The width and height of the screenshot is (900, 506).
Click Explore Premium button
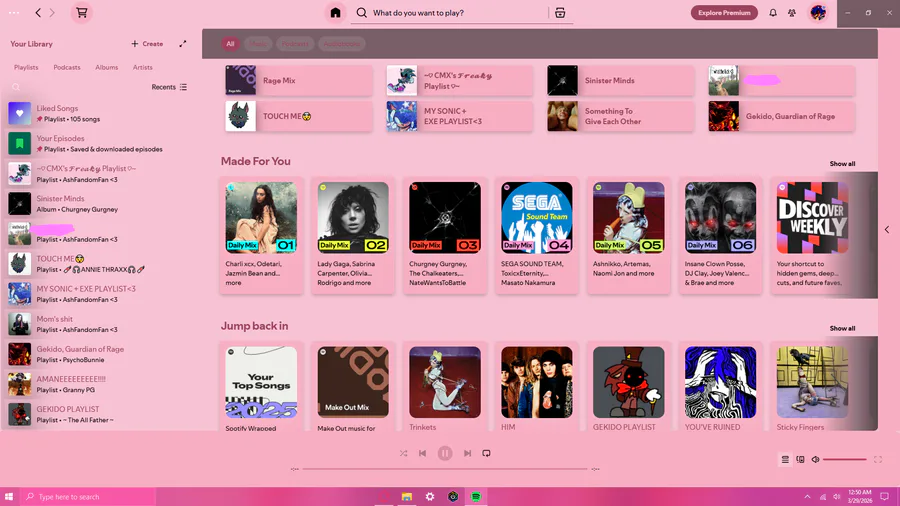coord(724,13)
